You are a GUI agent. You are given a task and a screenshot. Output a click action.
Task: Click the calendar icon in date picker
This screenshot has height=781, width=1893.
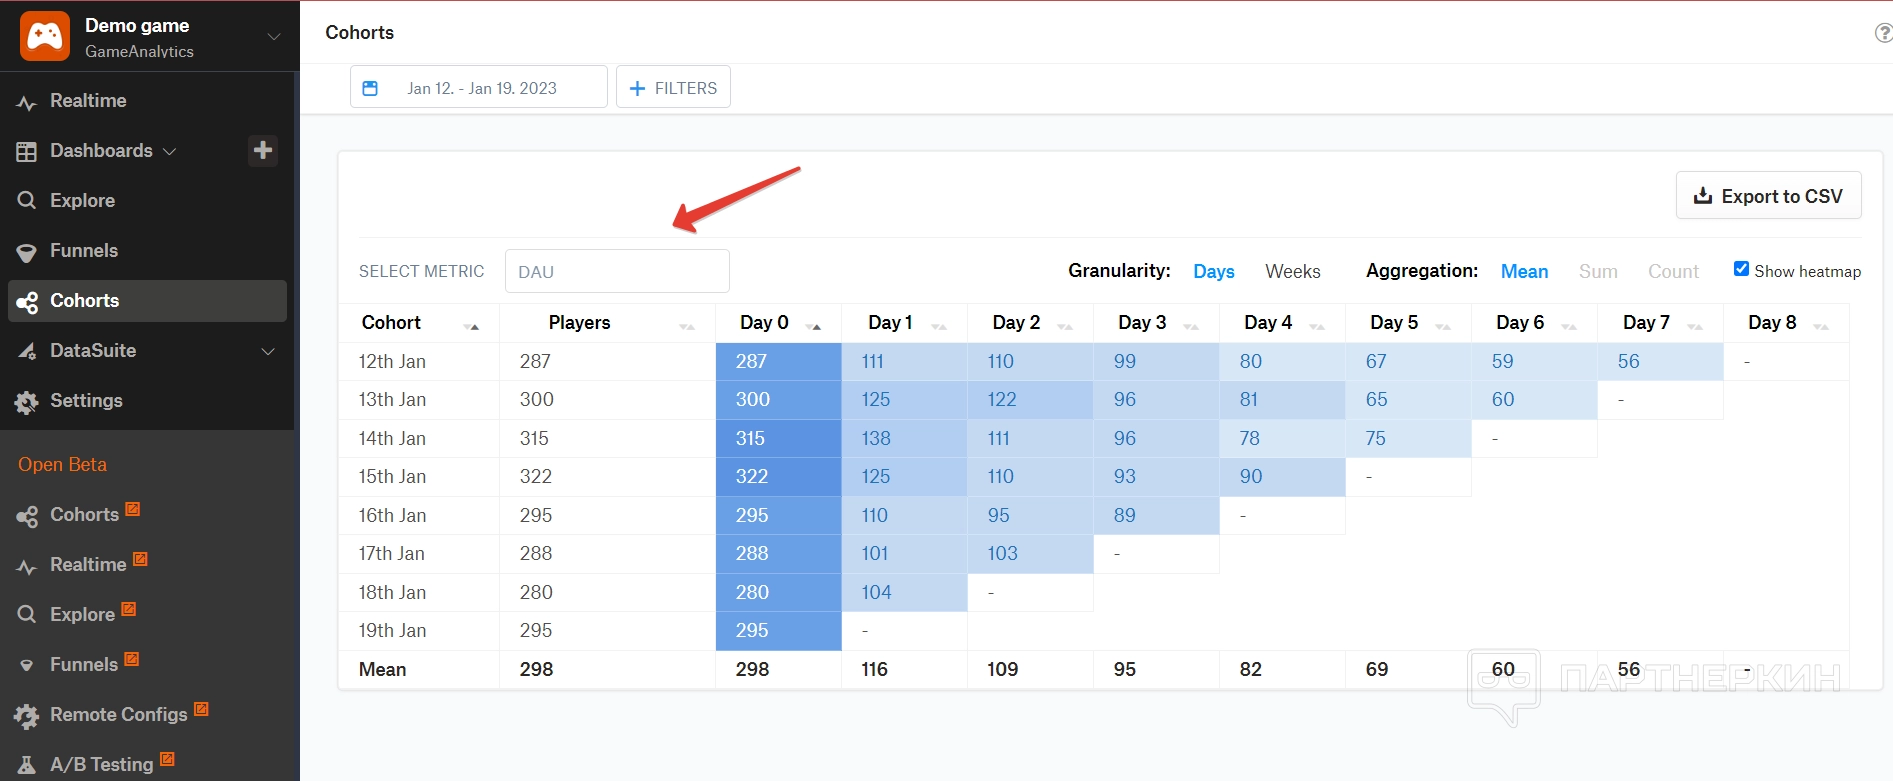point(370,88)
